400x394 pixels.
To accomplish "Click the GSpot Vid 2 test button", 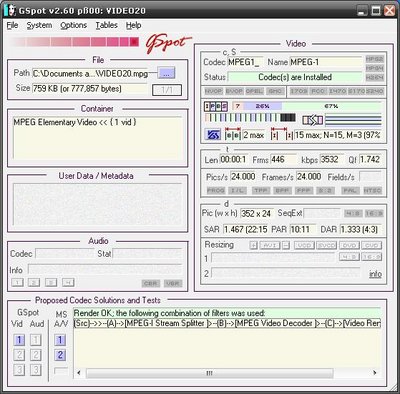I will (x=19, y=355).
